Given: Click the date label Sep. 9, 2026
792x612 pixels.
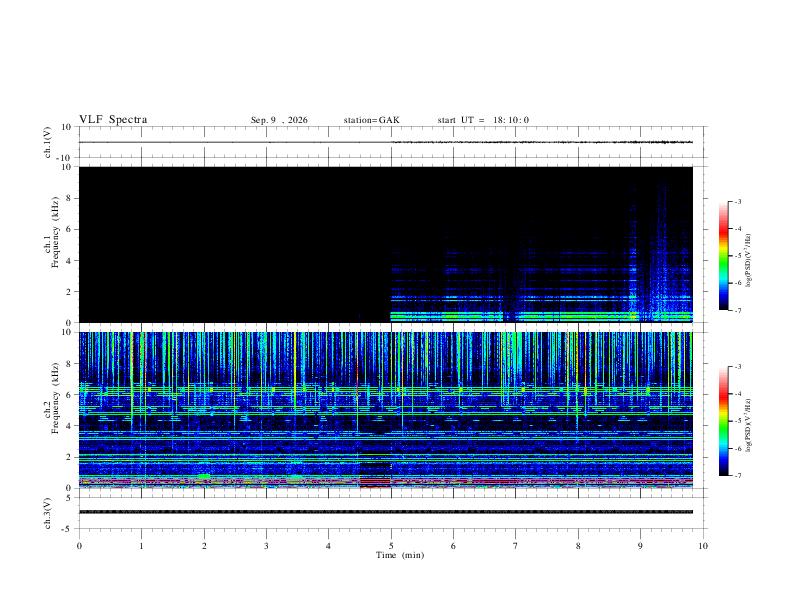Looking at the screenshot, I should click(279, 120).
